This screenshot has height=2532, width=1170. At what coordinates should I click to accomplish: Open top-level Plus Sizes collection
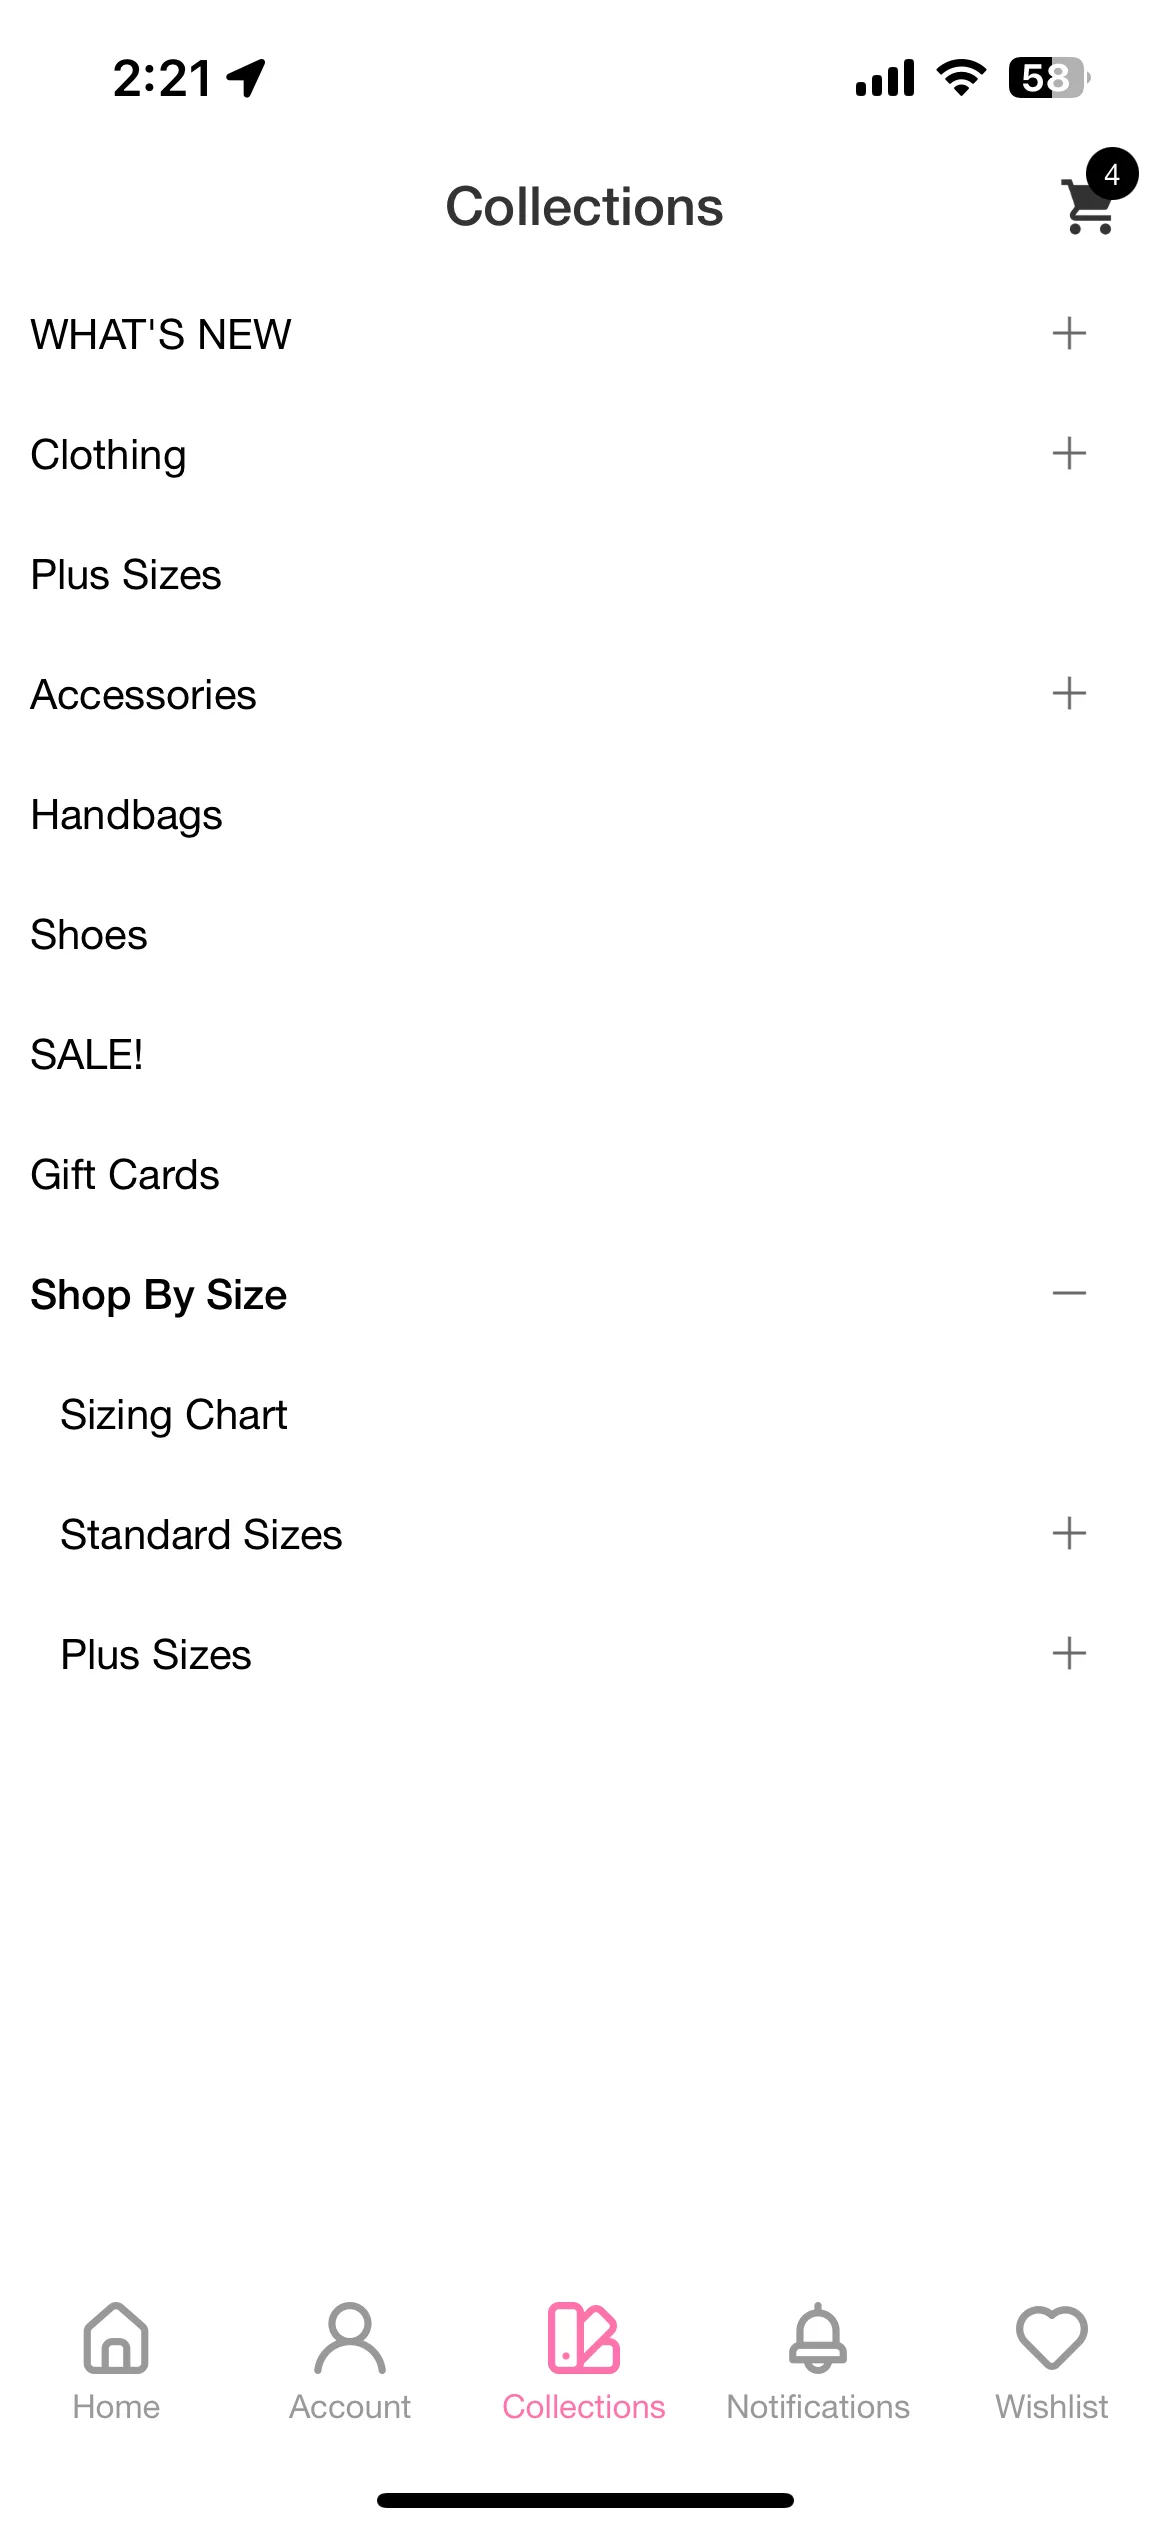[126, 575]
